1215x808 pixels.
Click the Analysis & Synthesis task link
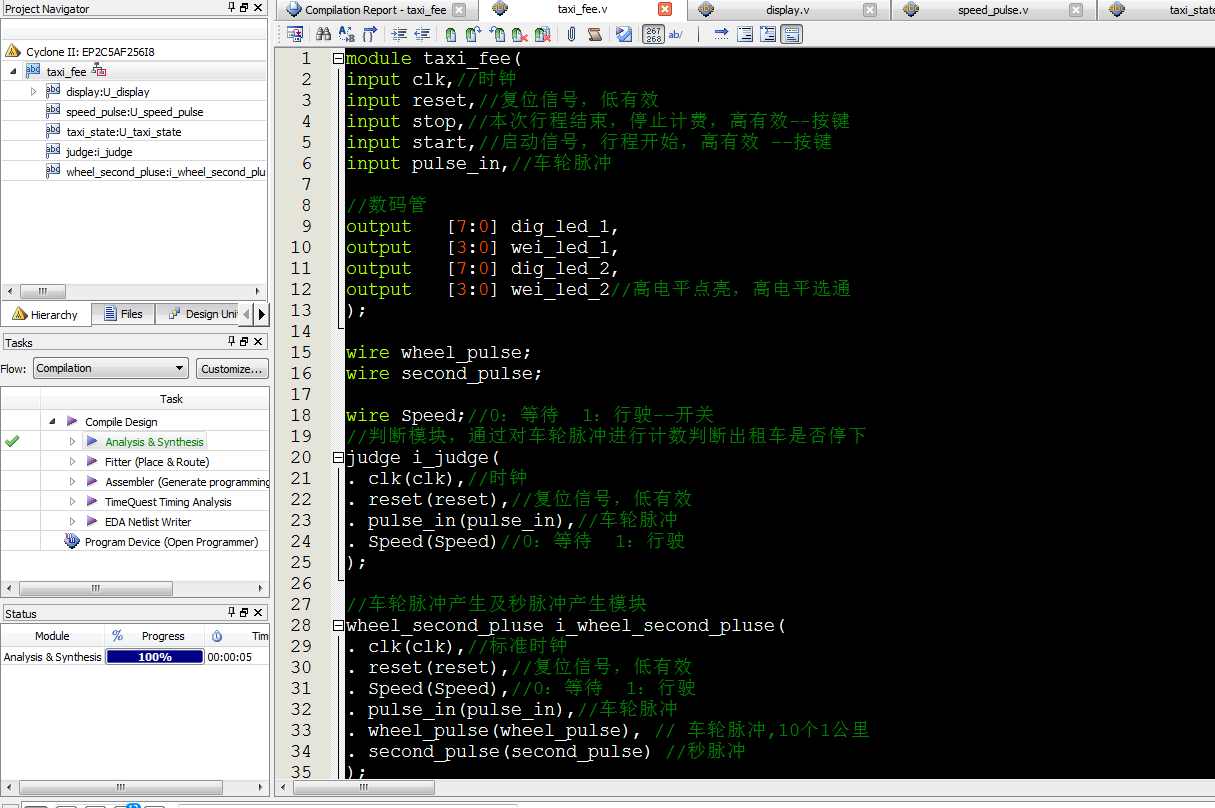(154, 442)
